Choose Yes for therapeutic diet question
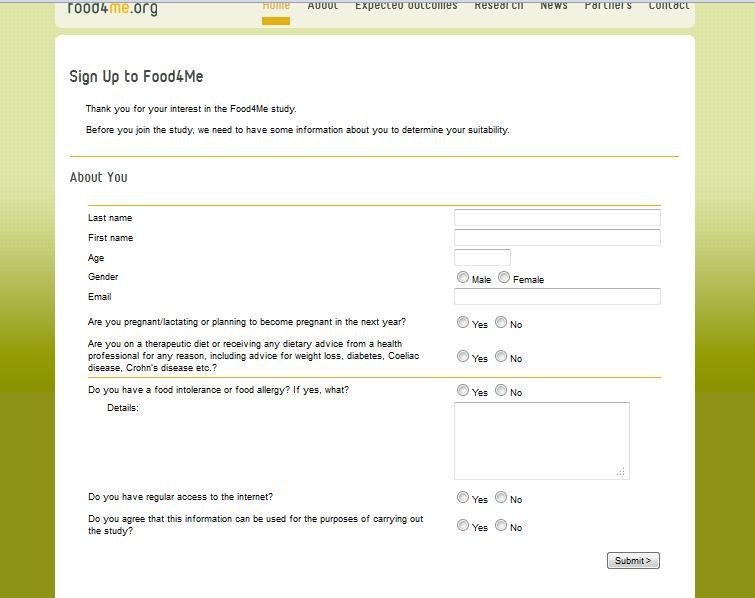 [463, 356]
